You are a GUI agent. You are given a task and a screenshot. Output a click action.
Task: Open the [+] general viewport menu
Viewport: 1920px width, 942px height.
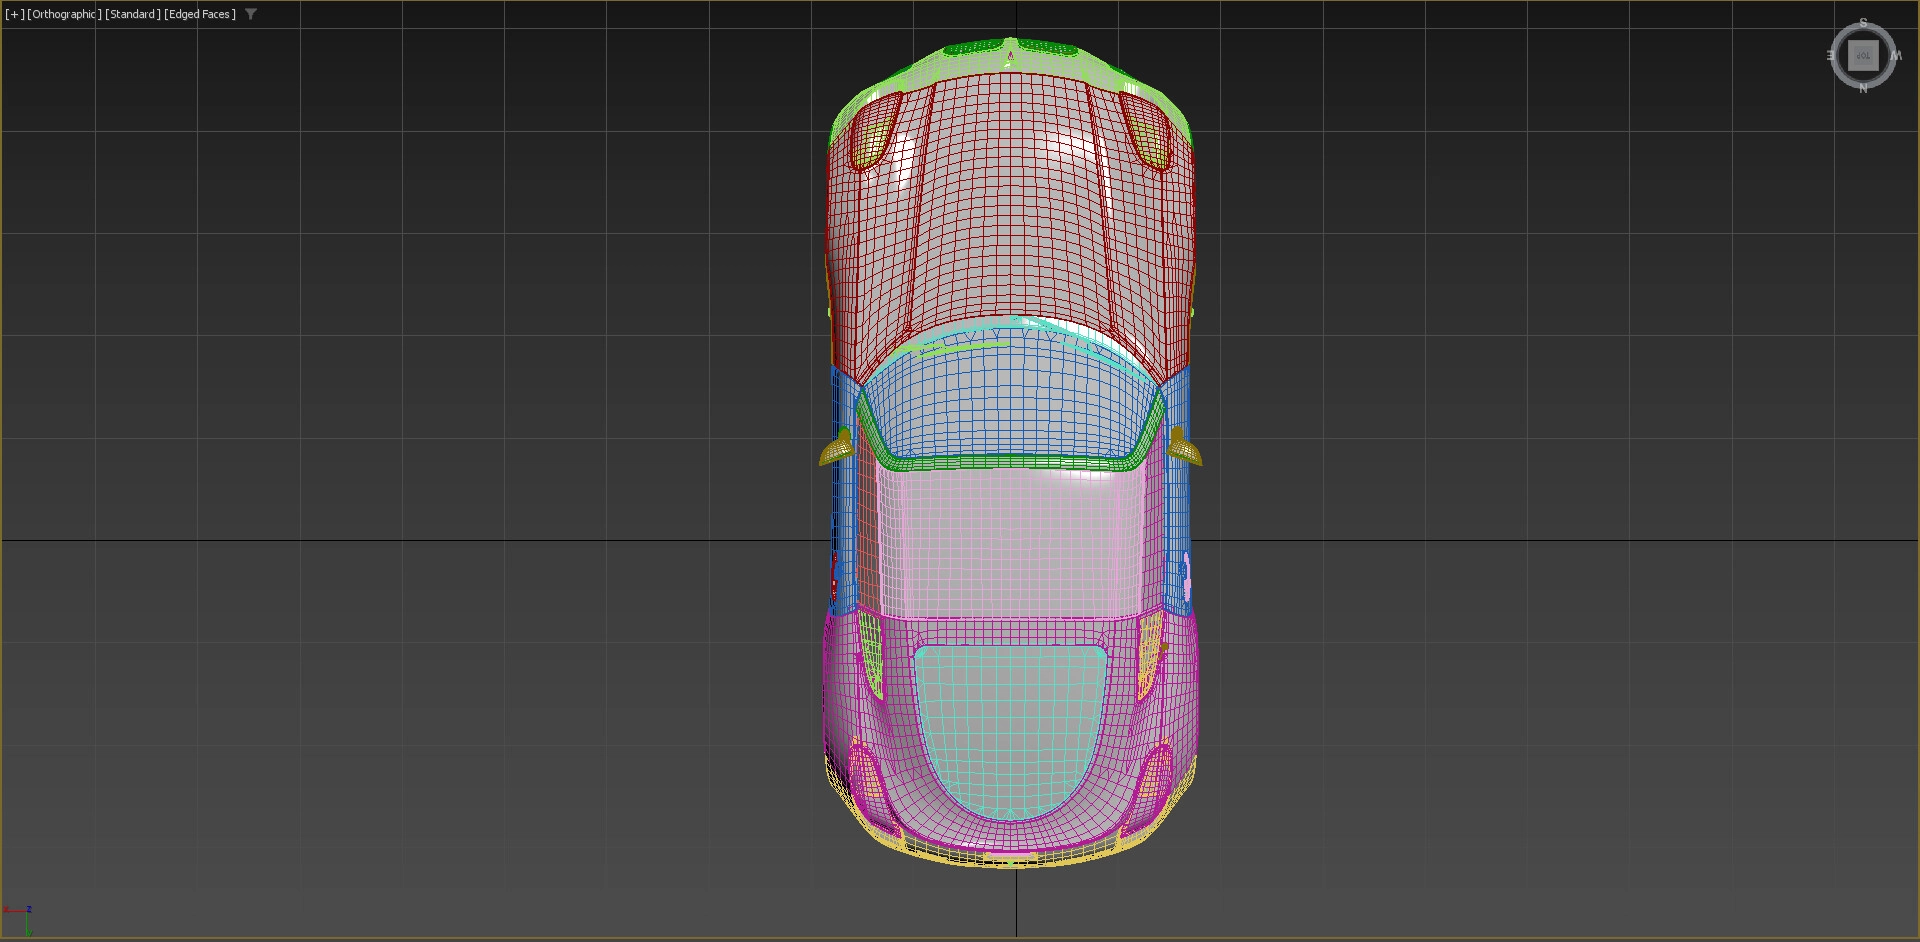[x=15, y=14]
